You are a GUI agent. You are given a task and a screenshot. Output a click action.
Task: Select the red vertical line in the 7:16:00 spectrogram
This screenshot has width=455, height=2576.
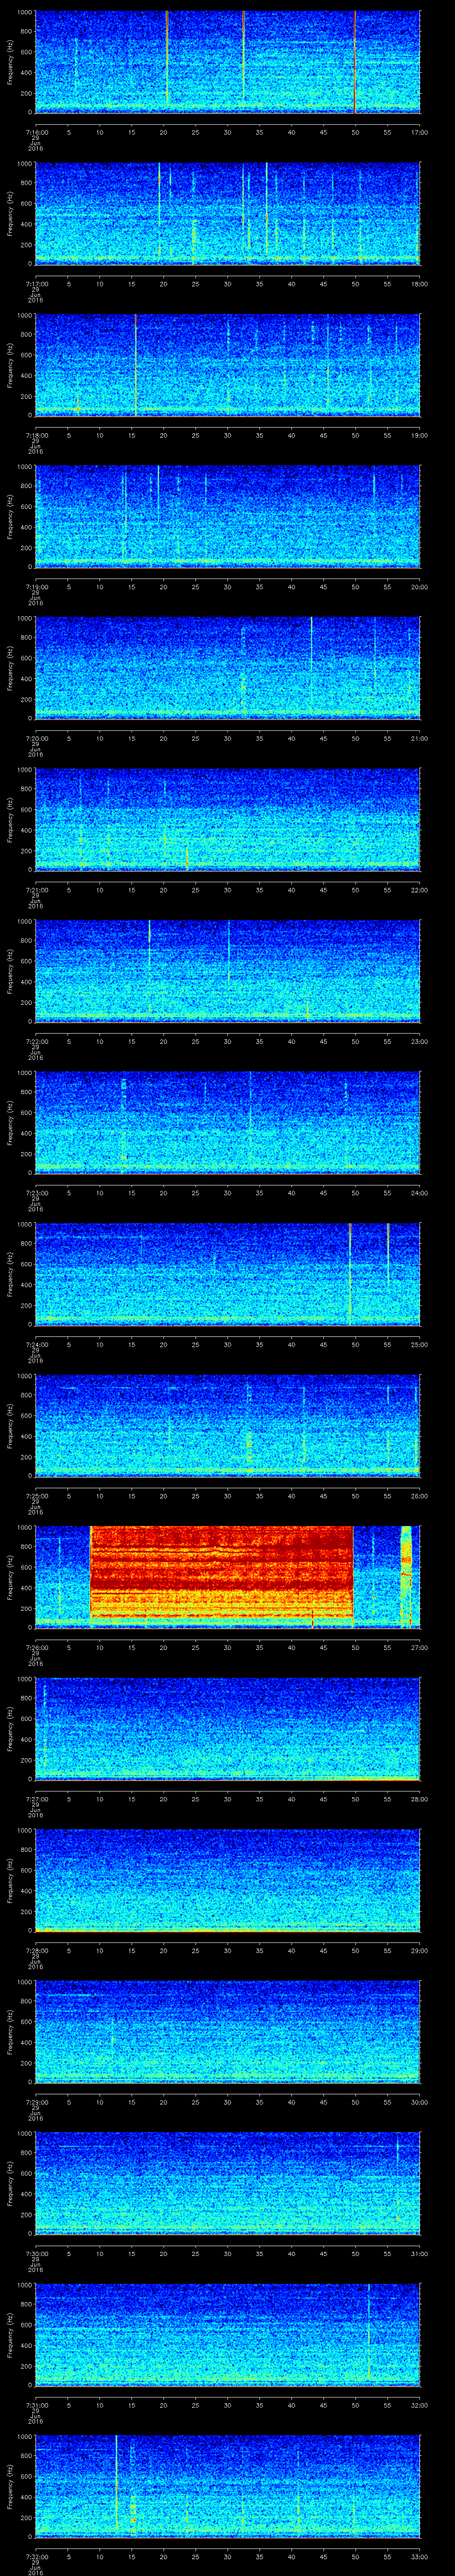(x=355, y=62)
